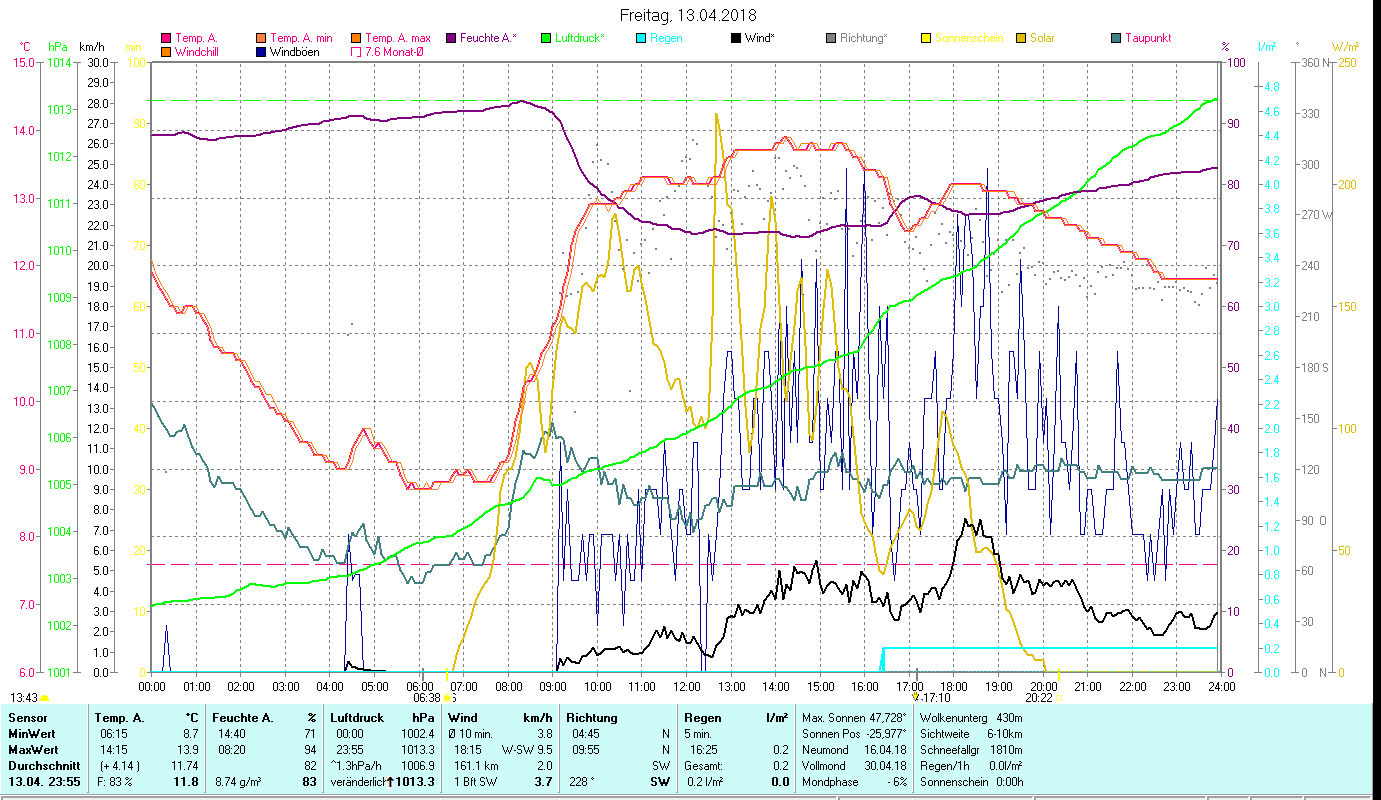1381x800 pixels.
Task: Click the sunset sun icon beside 20:22
Action: (x=1059, y=698)
